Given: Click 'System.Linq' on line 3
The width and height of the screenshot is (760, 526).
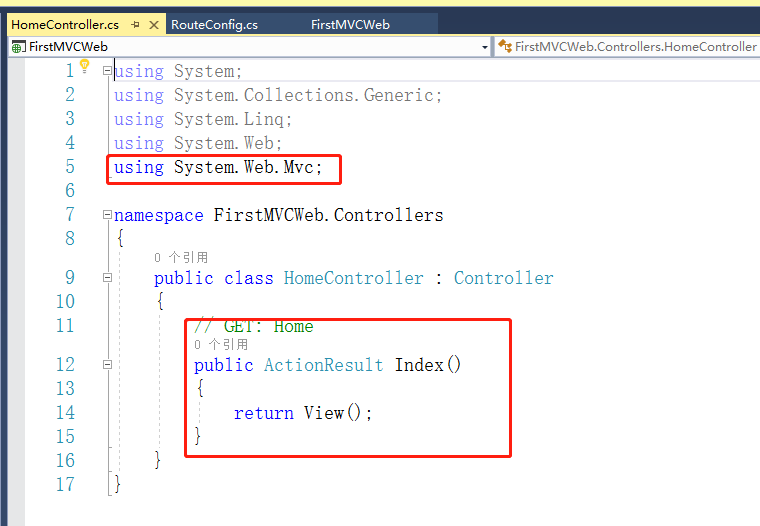Looking at the screenshot, I should tap(229, 119).
